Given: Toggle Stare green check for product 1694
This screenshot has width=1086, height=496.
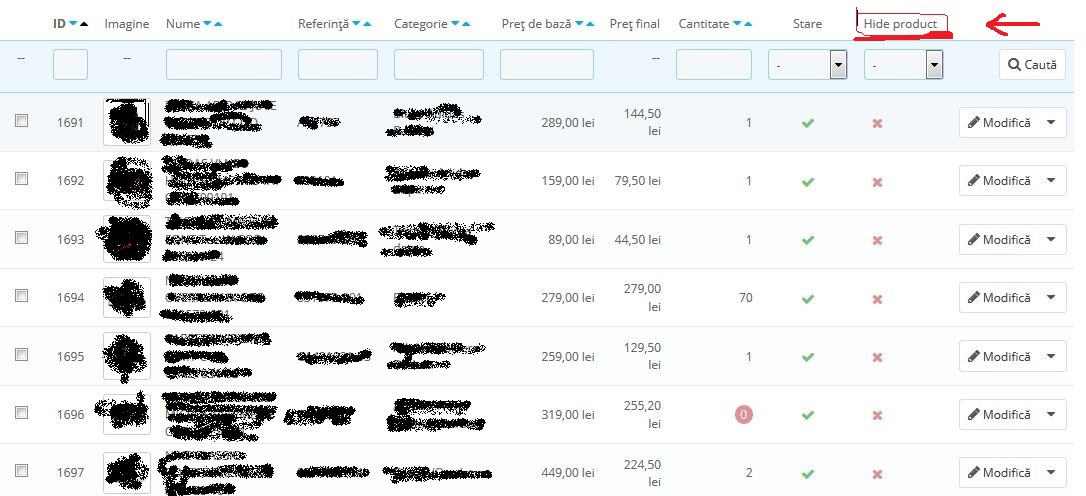Looking at the screenshot, I should coord(808,299).
